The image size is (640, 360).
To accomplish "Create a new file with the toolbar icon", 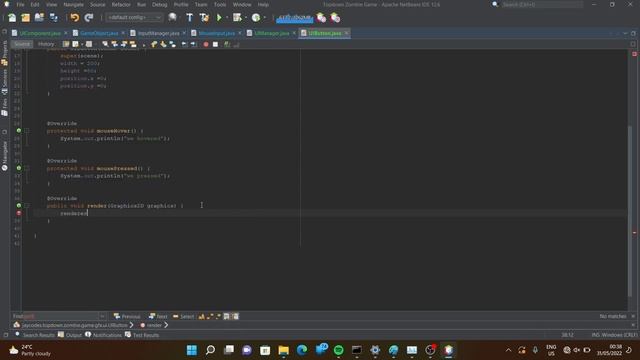I will click(x=12, y=18).
